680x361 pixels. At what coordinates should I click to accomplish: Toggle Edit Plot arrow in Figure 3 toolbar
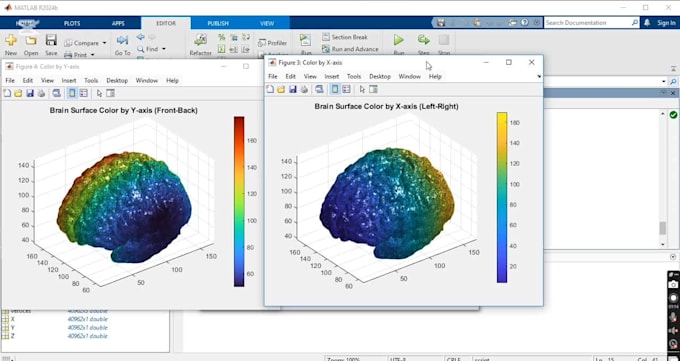point(363,89)
